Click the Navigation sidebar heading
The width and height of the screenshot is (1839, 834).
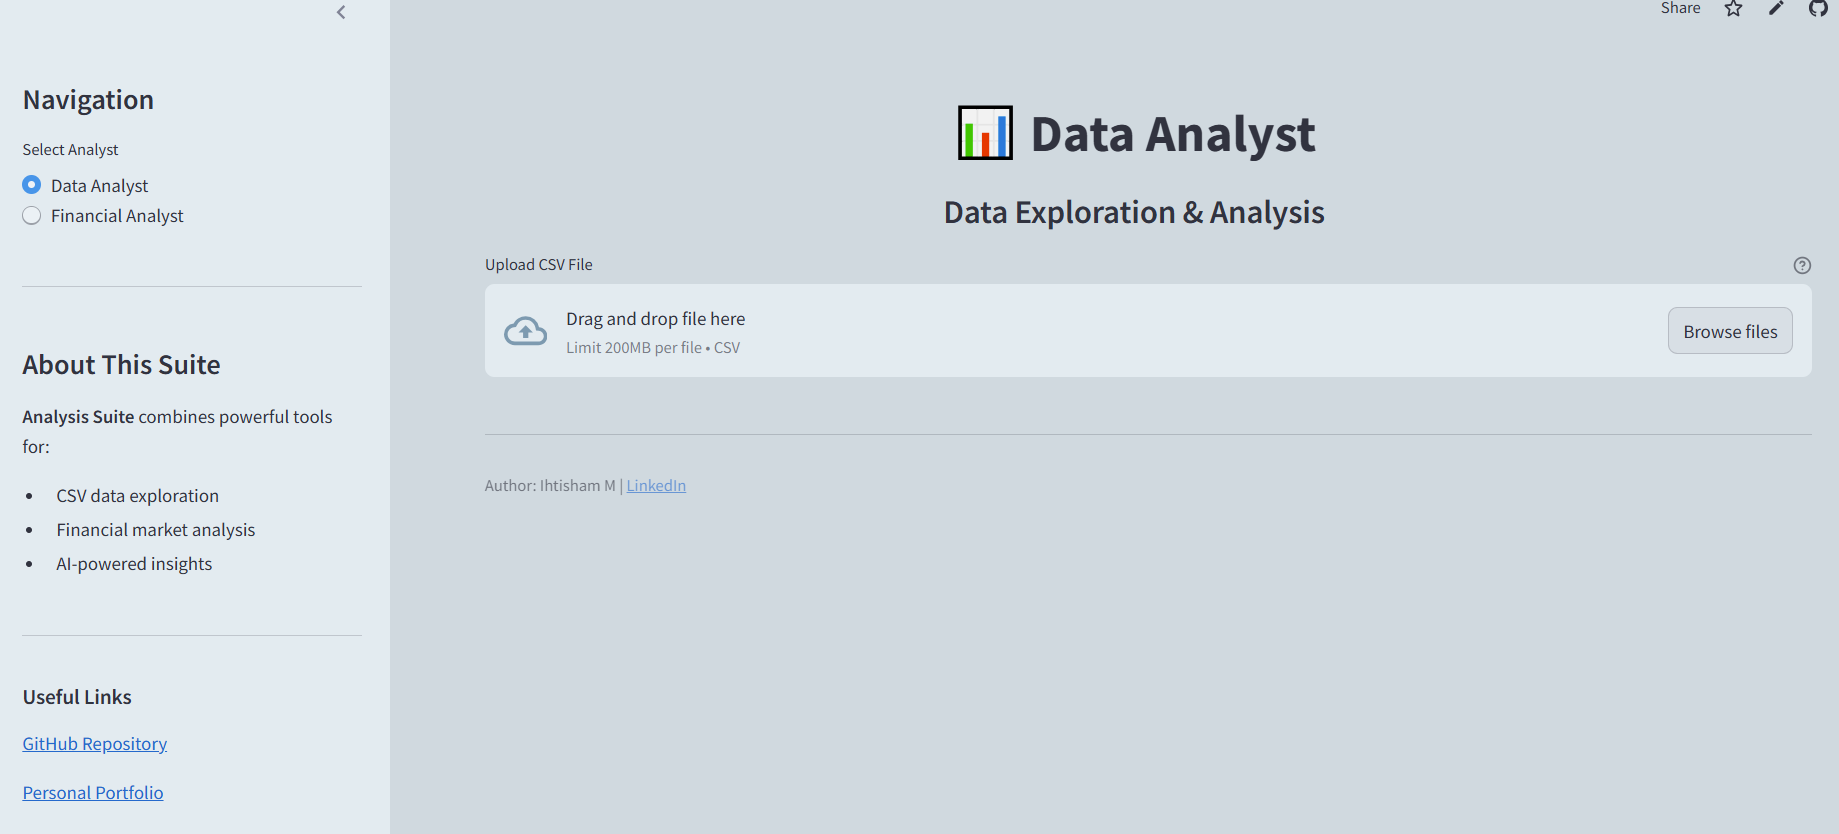click(88, 100)
